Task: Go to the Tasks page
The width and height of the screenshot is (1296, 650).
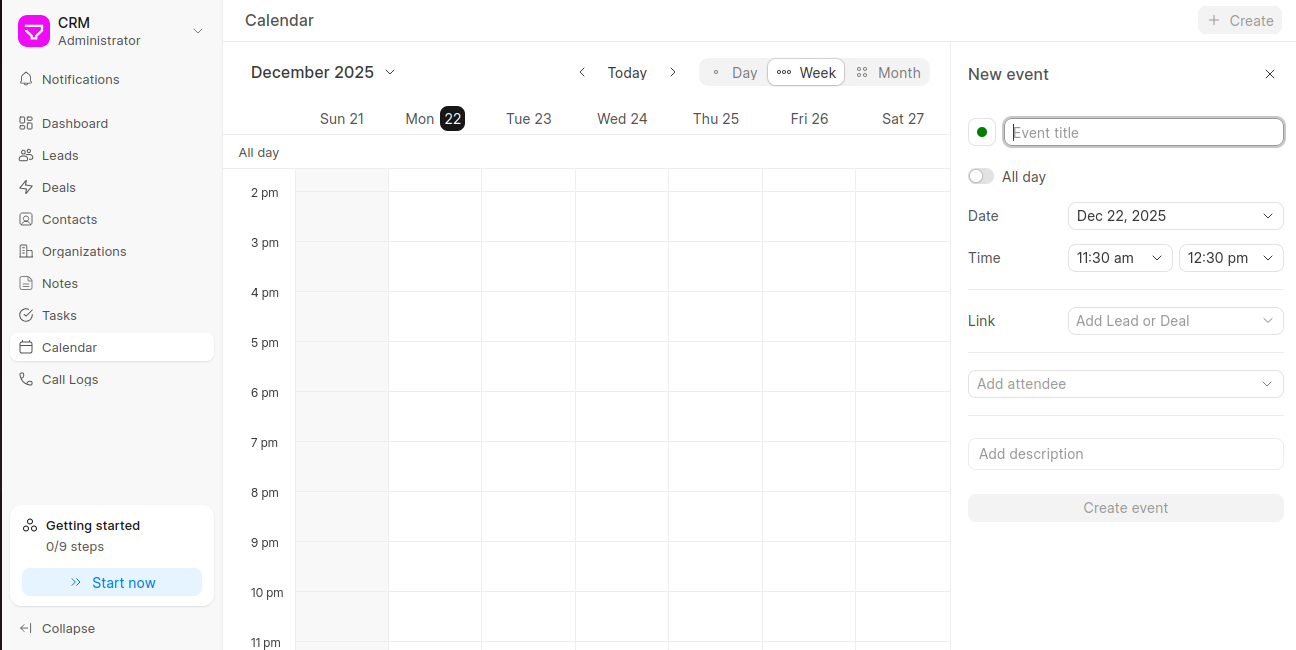Action: (x=61, y=315)
